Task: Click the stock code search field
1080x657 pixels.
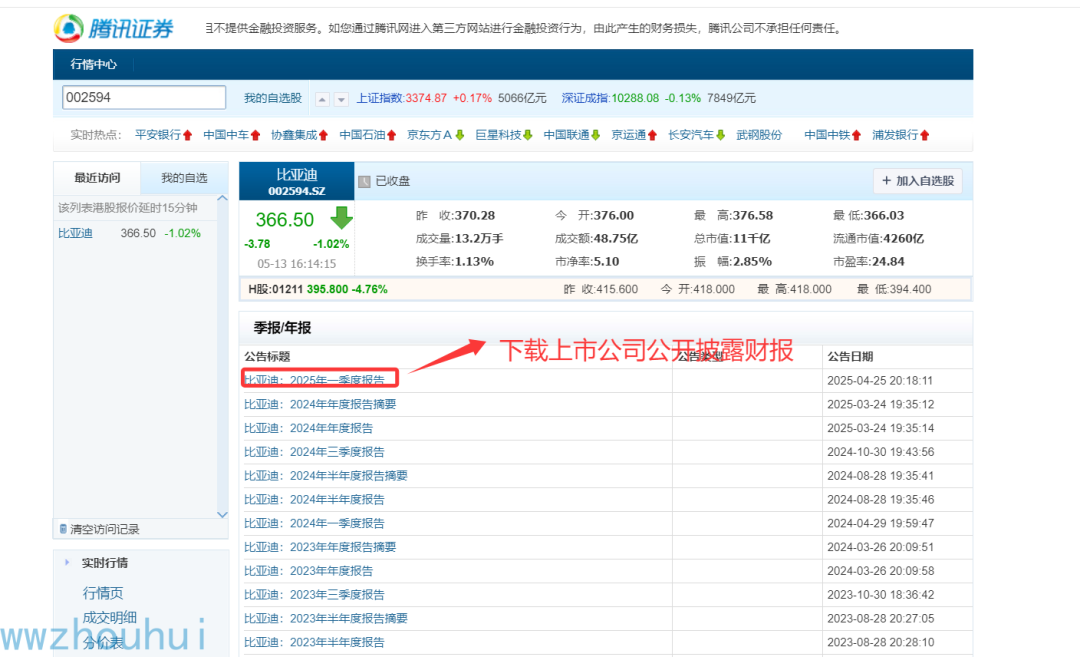Action: 144,97
